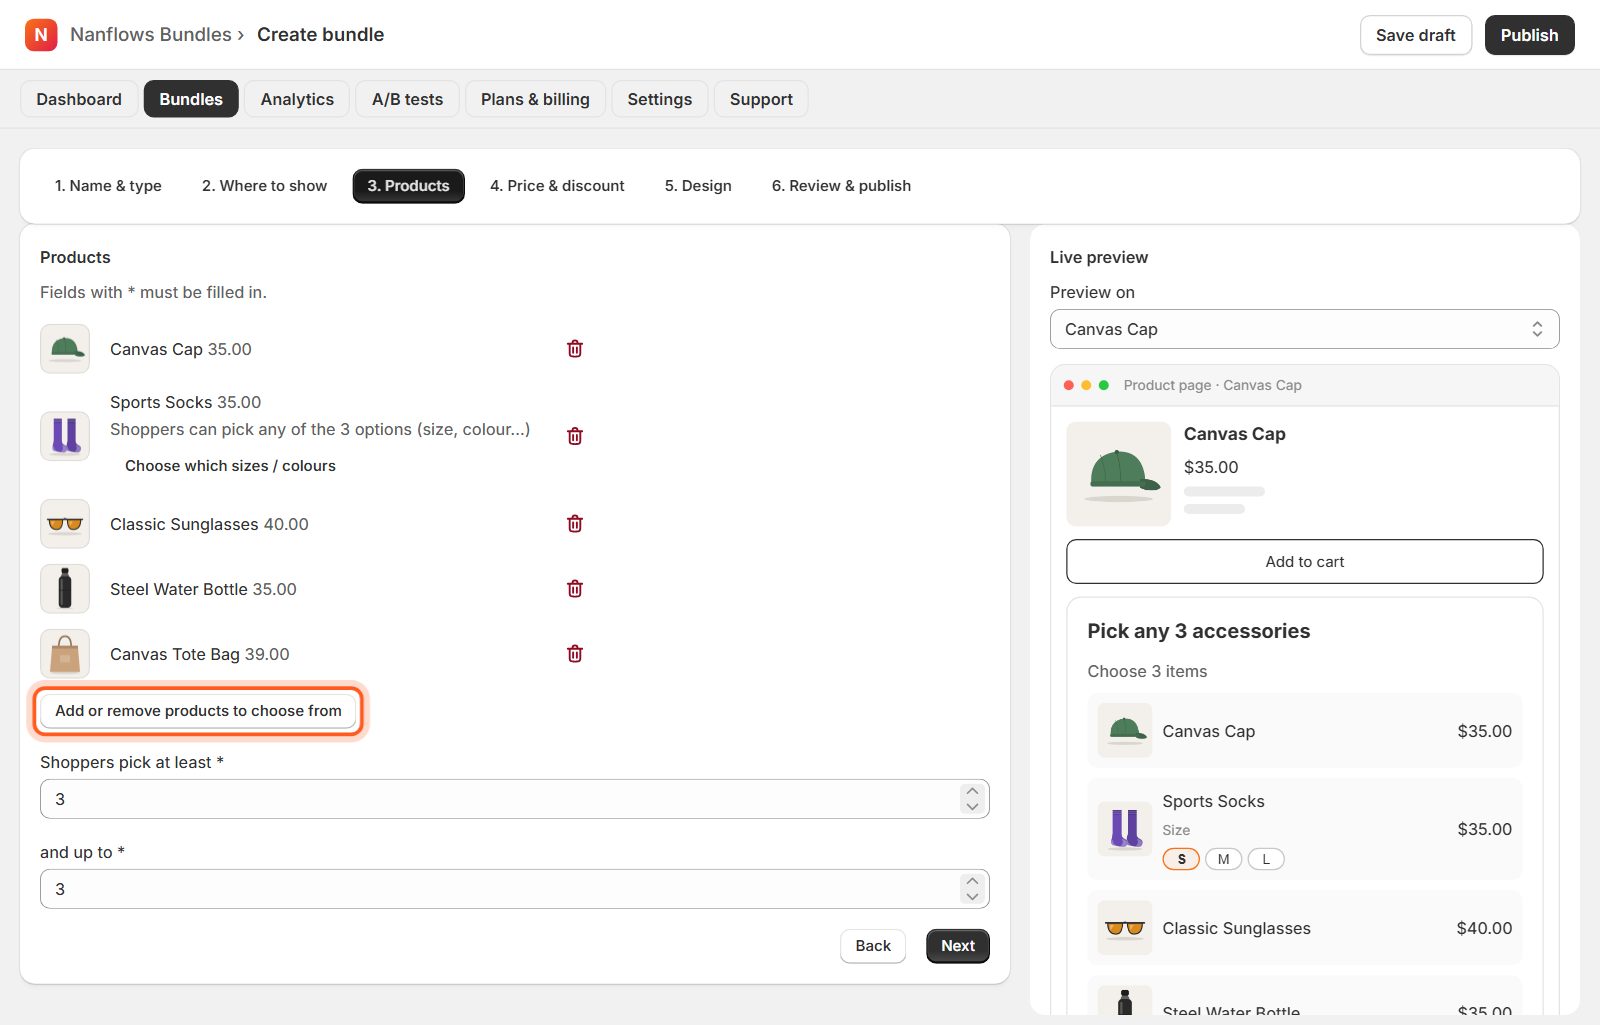Decrease the Shoppers pick at least value
The image size is (1600, 1025).
pyautogui.click(x=972, y=807)
